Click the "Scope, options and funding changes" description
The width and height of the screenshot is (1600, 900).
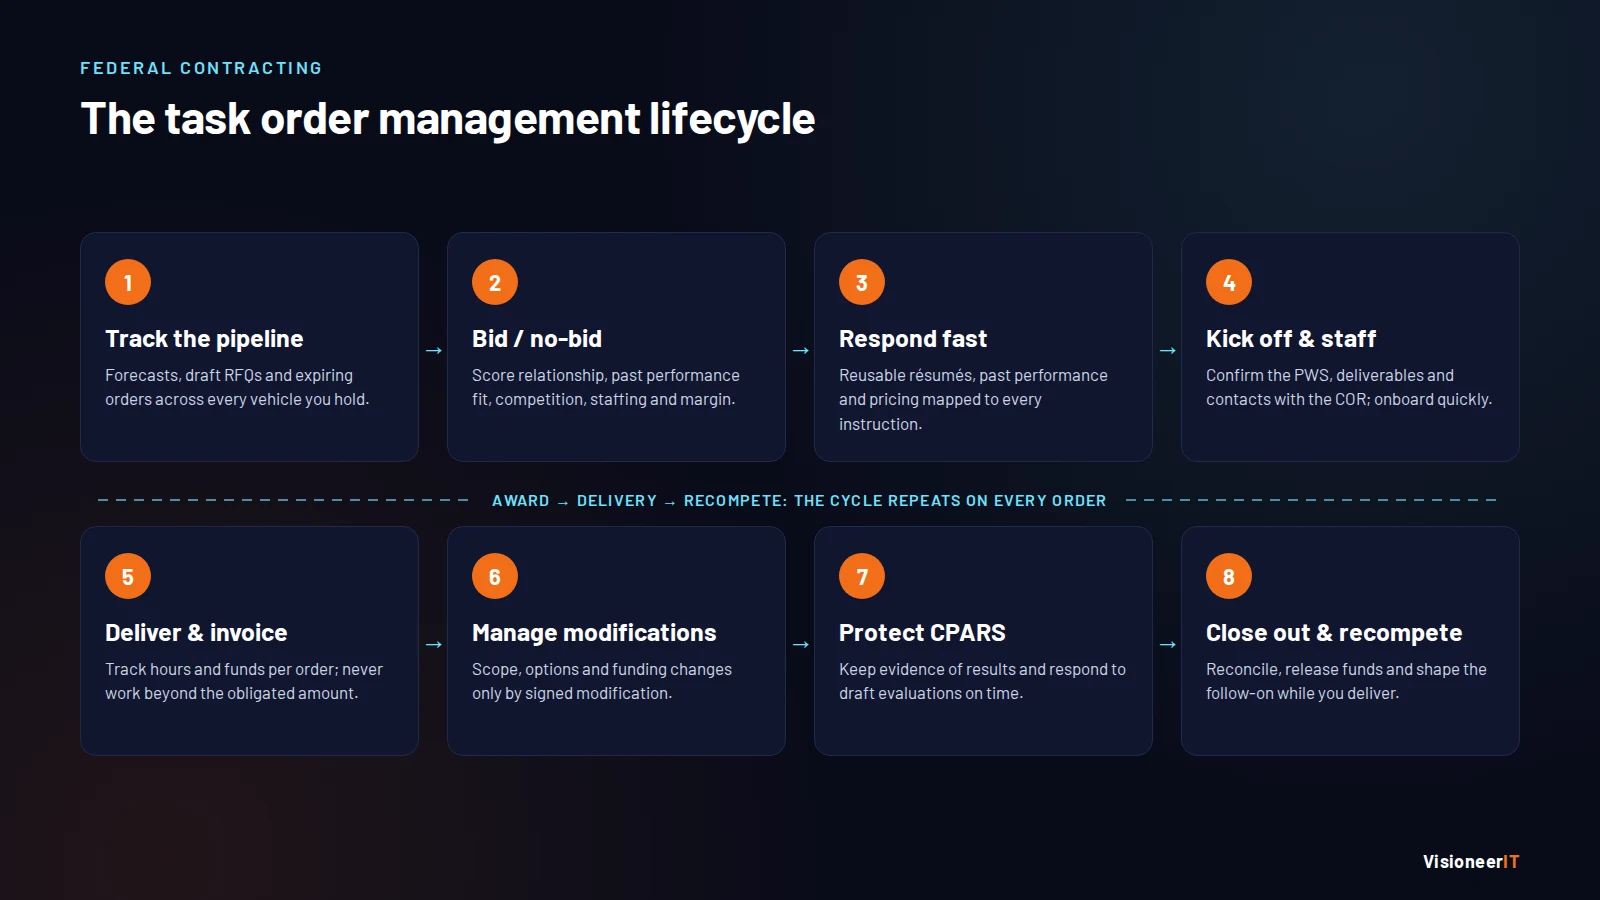602,681
